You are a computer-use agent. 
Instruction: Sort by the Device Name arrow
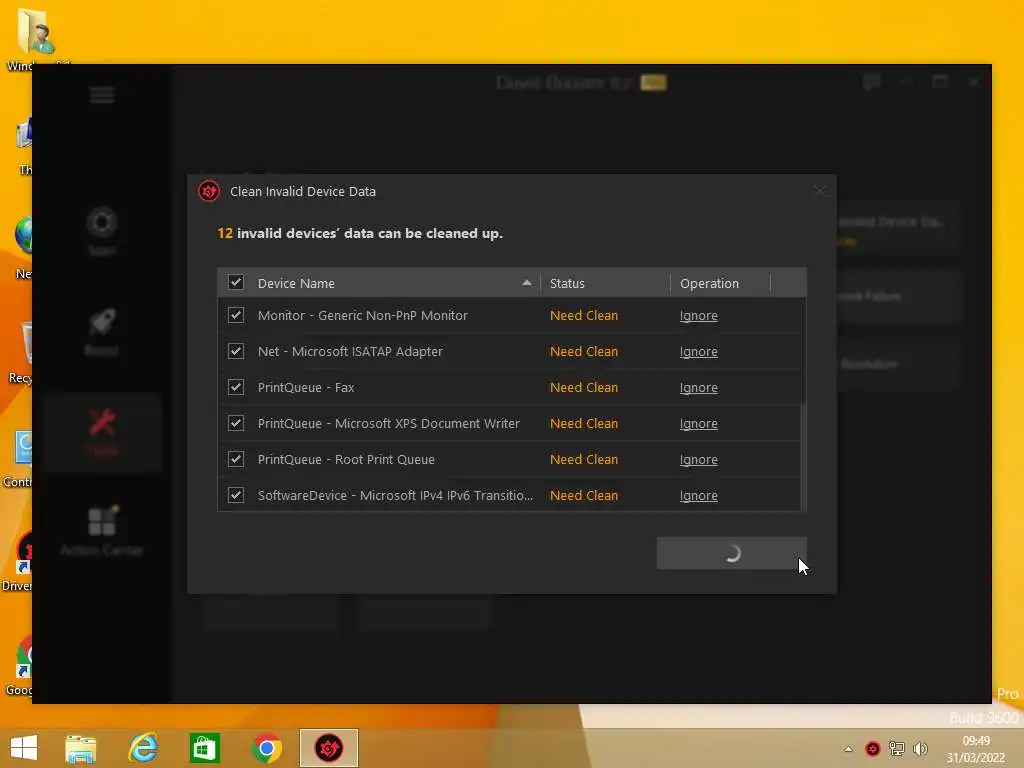[x=526, y=283]
